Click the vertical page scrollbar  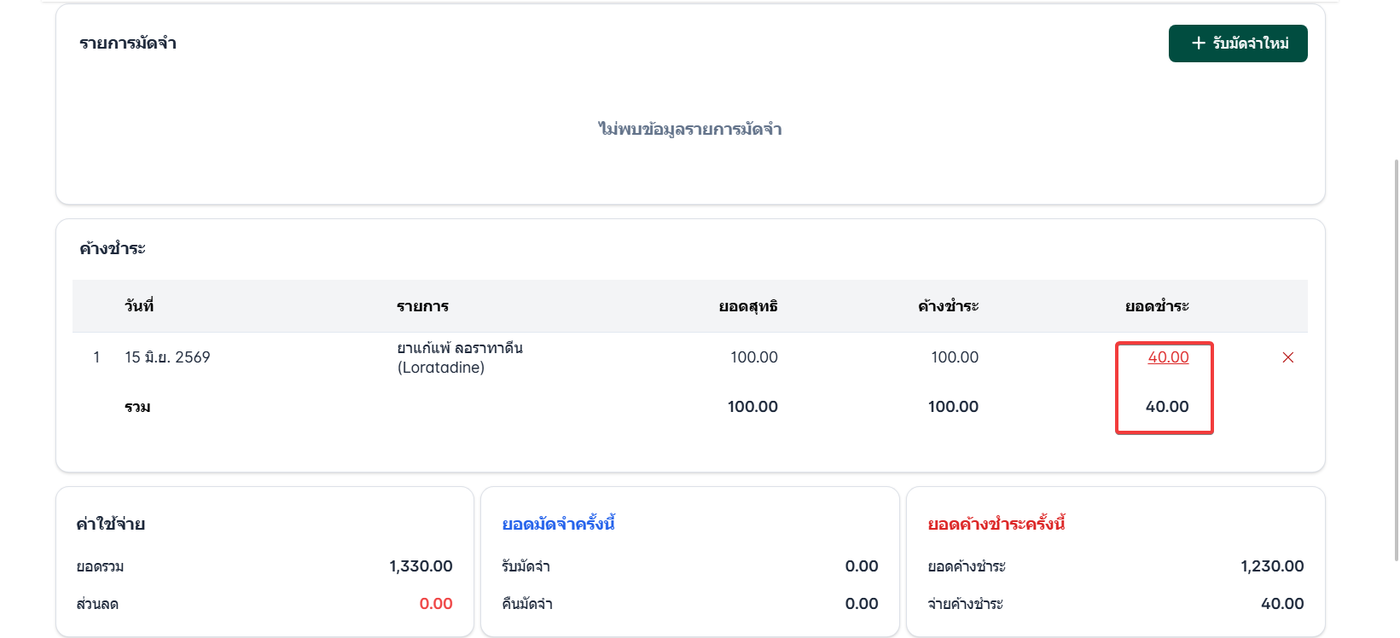click(x=1396, y=360)
